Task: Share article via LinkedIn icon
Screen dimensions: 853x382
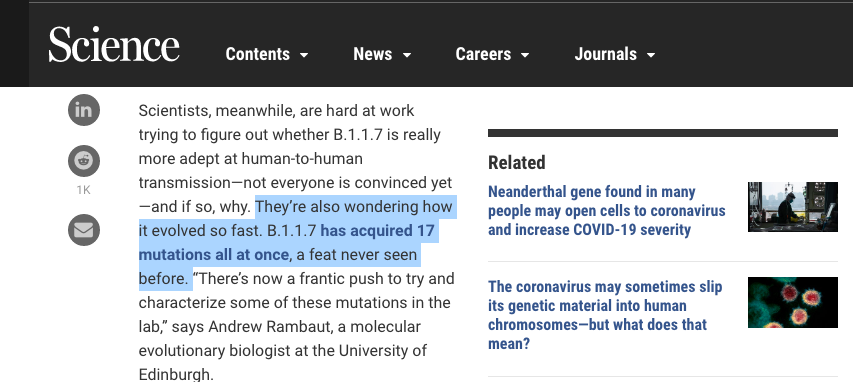Action: point(84,110)
